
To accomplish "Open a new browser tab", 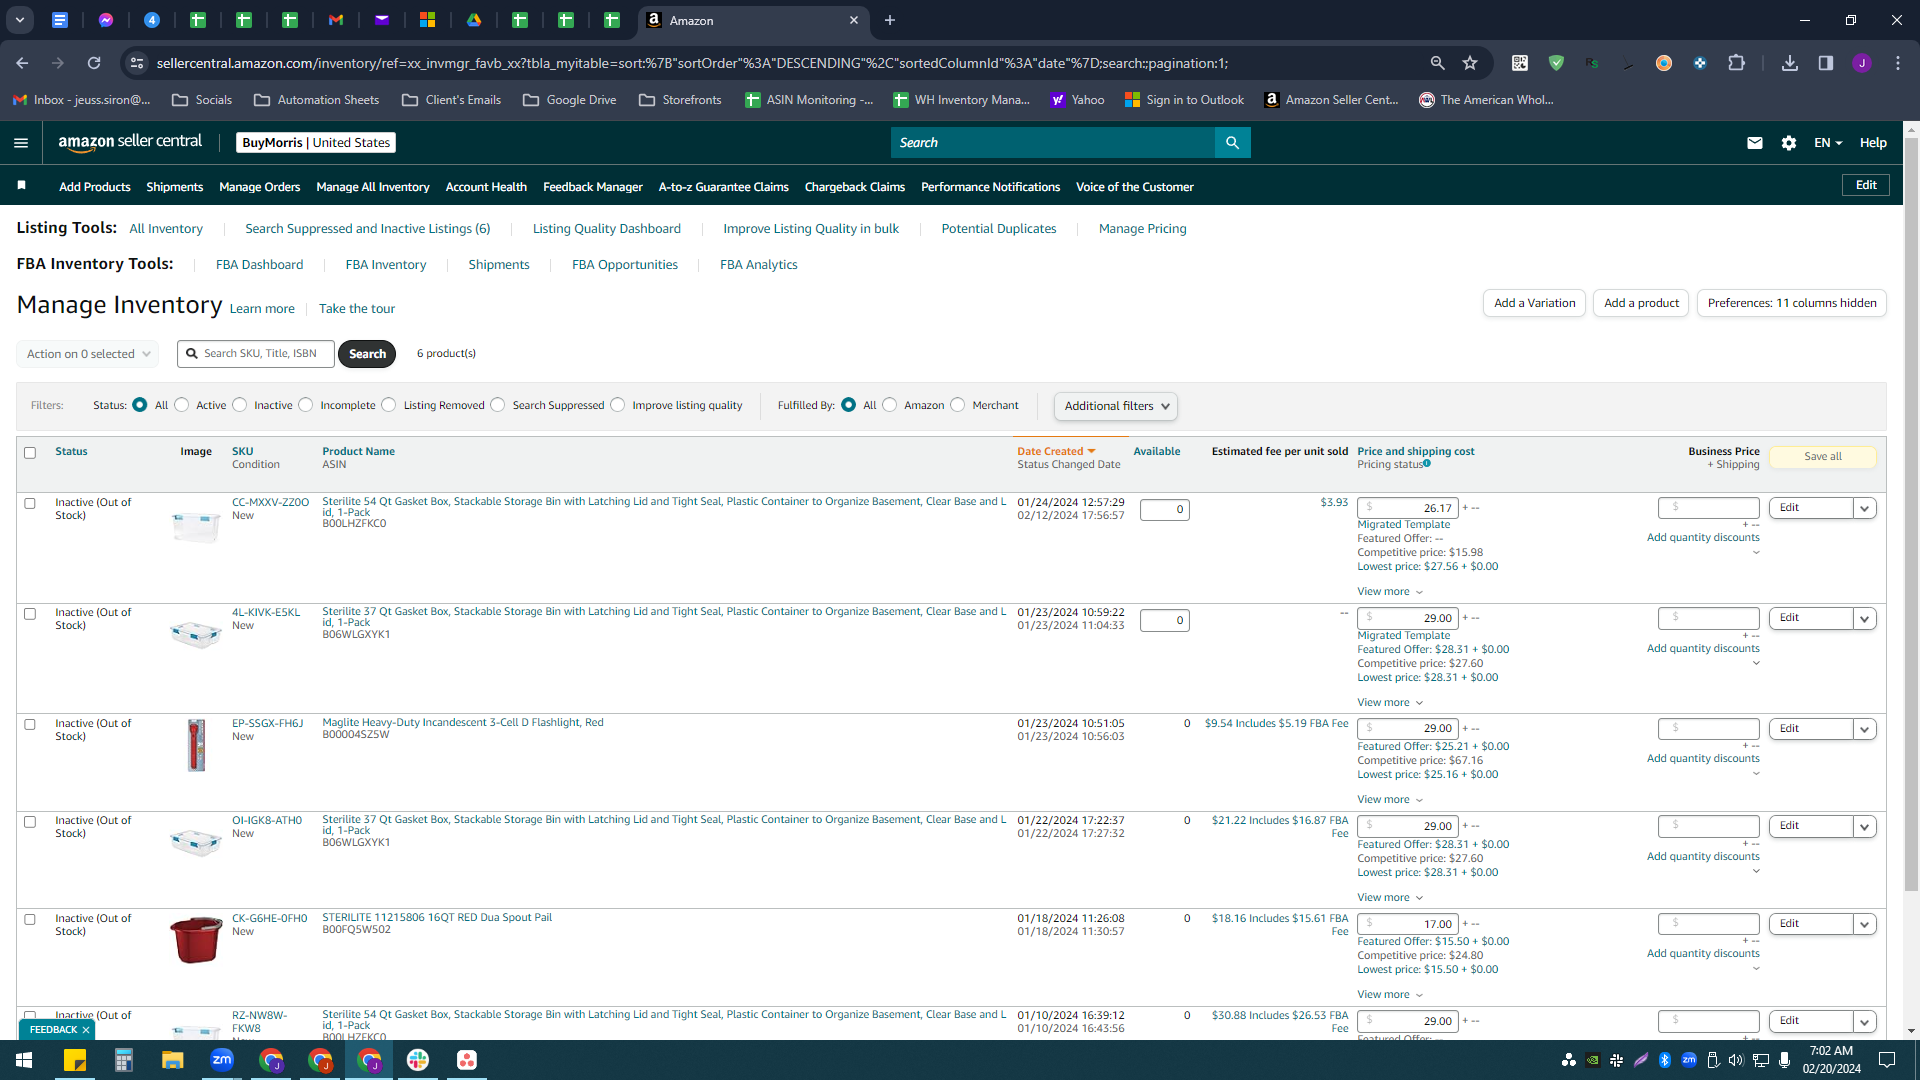I will [890, 20].
